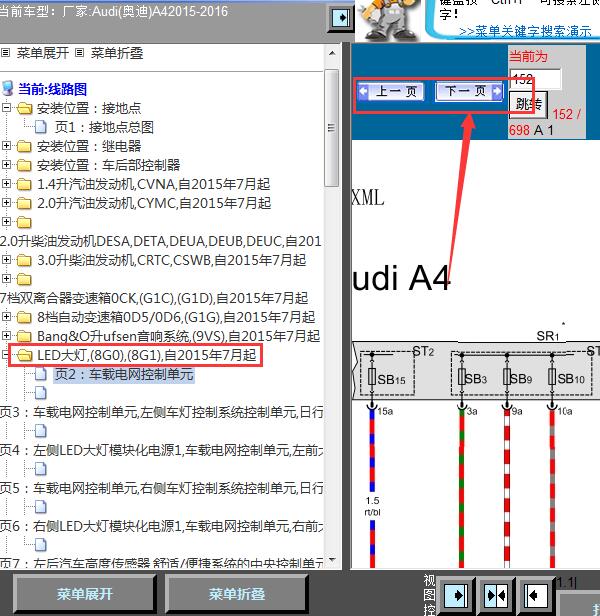Click the bottom 菜单折叠 button
The image size is (600, 616).
(x=237, y=594)
